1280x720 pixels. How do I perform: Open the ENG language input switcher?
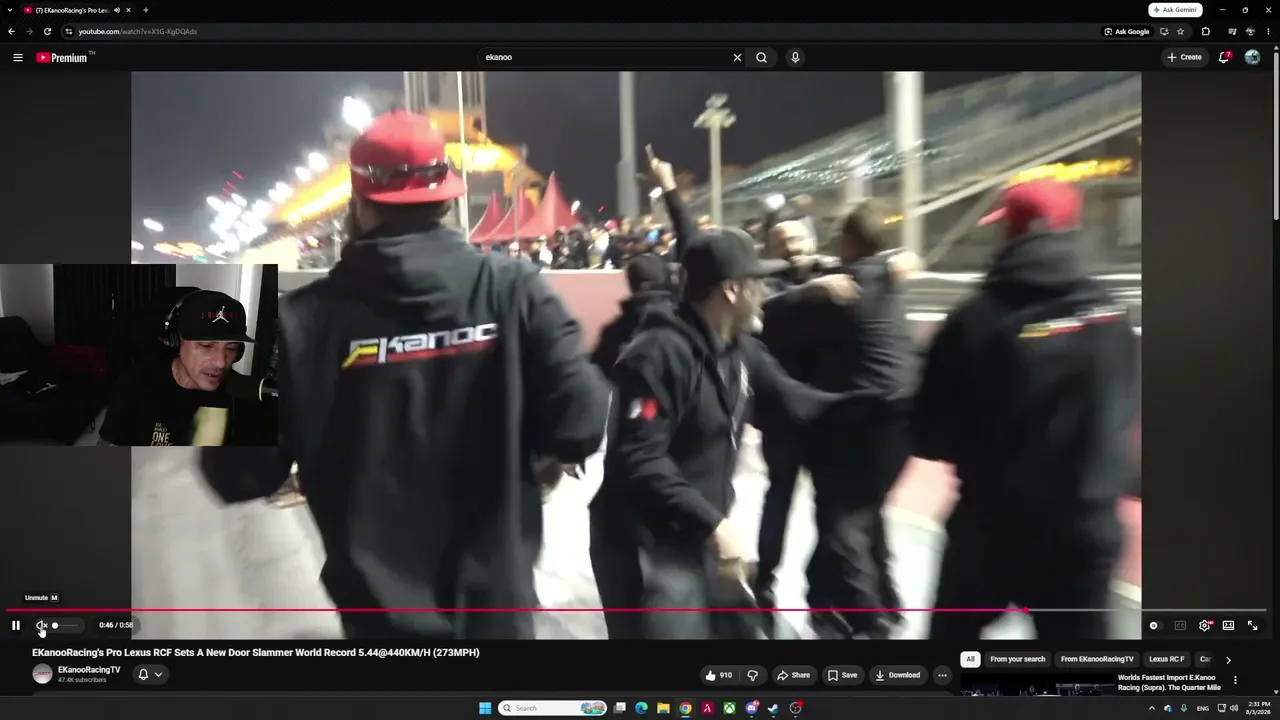[1203, 708]
